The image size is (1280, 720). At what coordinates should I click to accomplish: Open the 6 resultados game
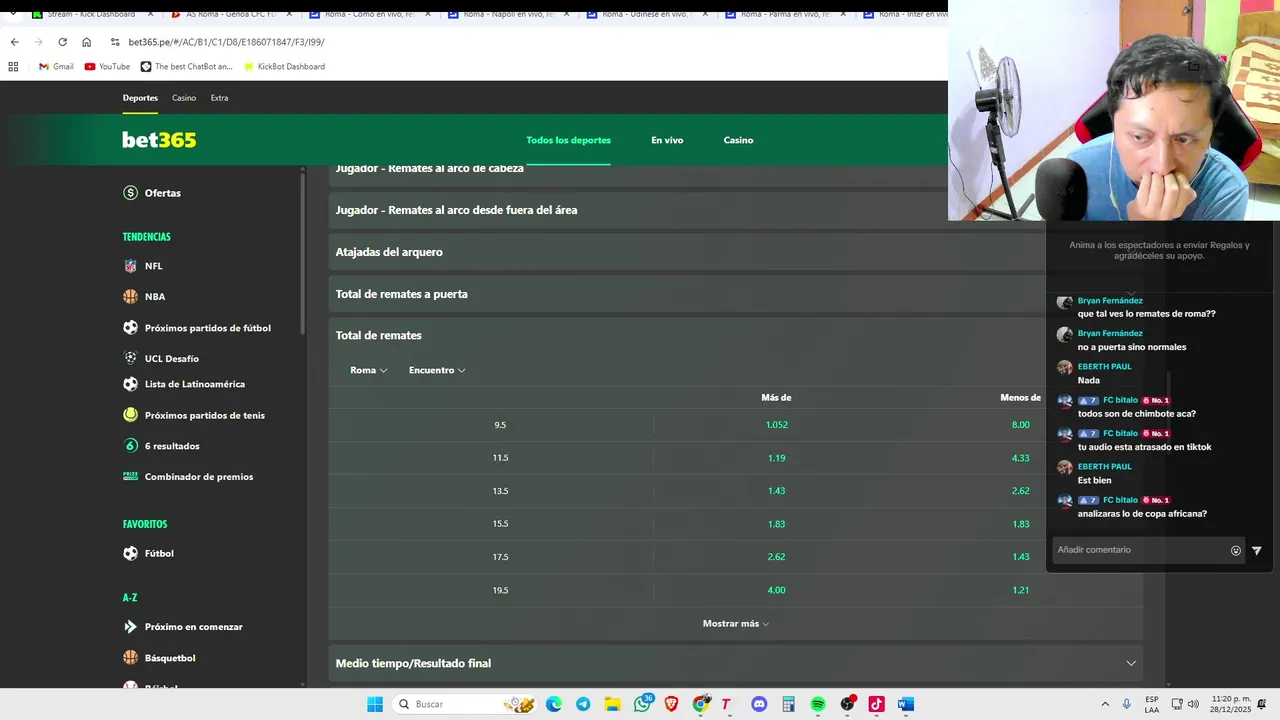coord(161,446)
